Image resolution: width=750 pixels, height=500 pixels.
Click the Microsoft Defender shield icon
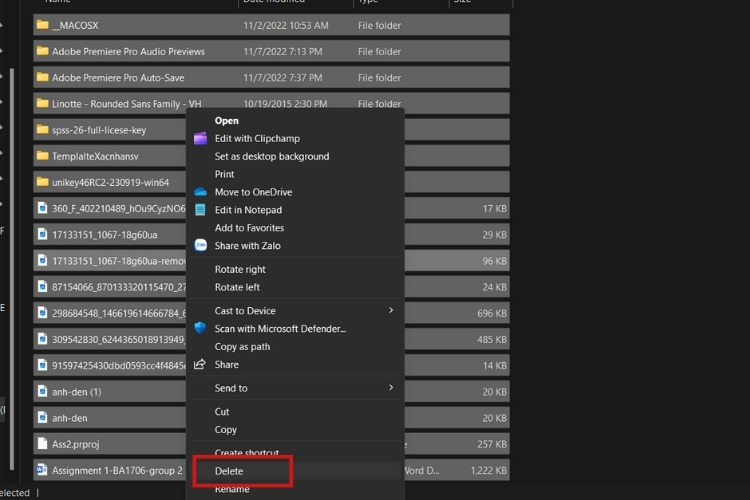(x=201, y=328)
